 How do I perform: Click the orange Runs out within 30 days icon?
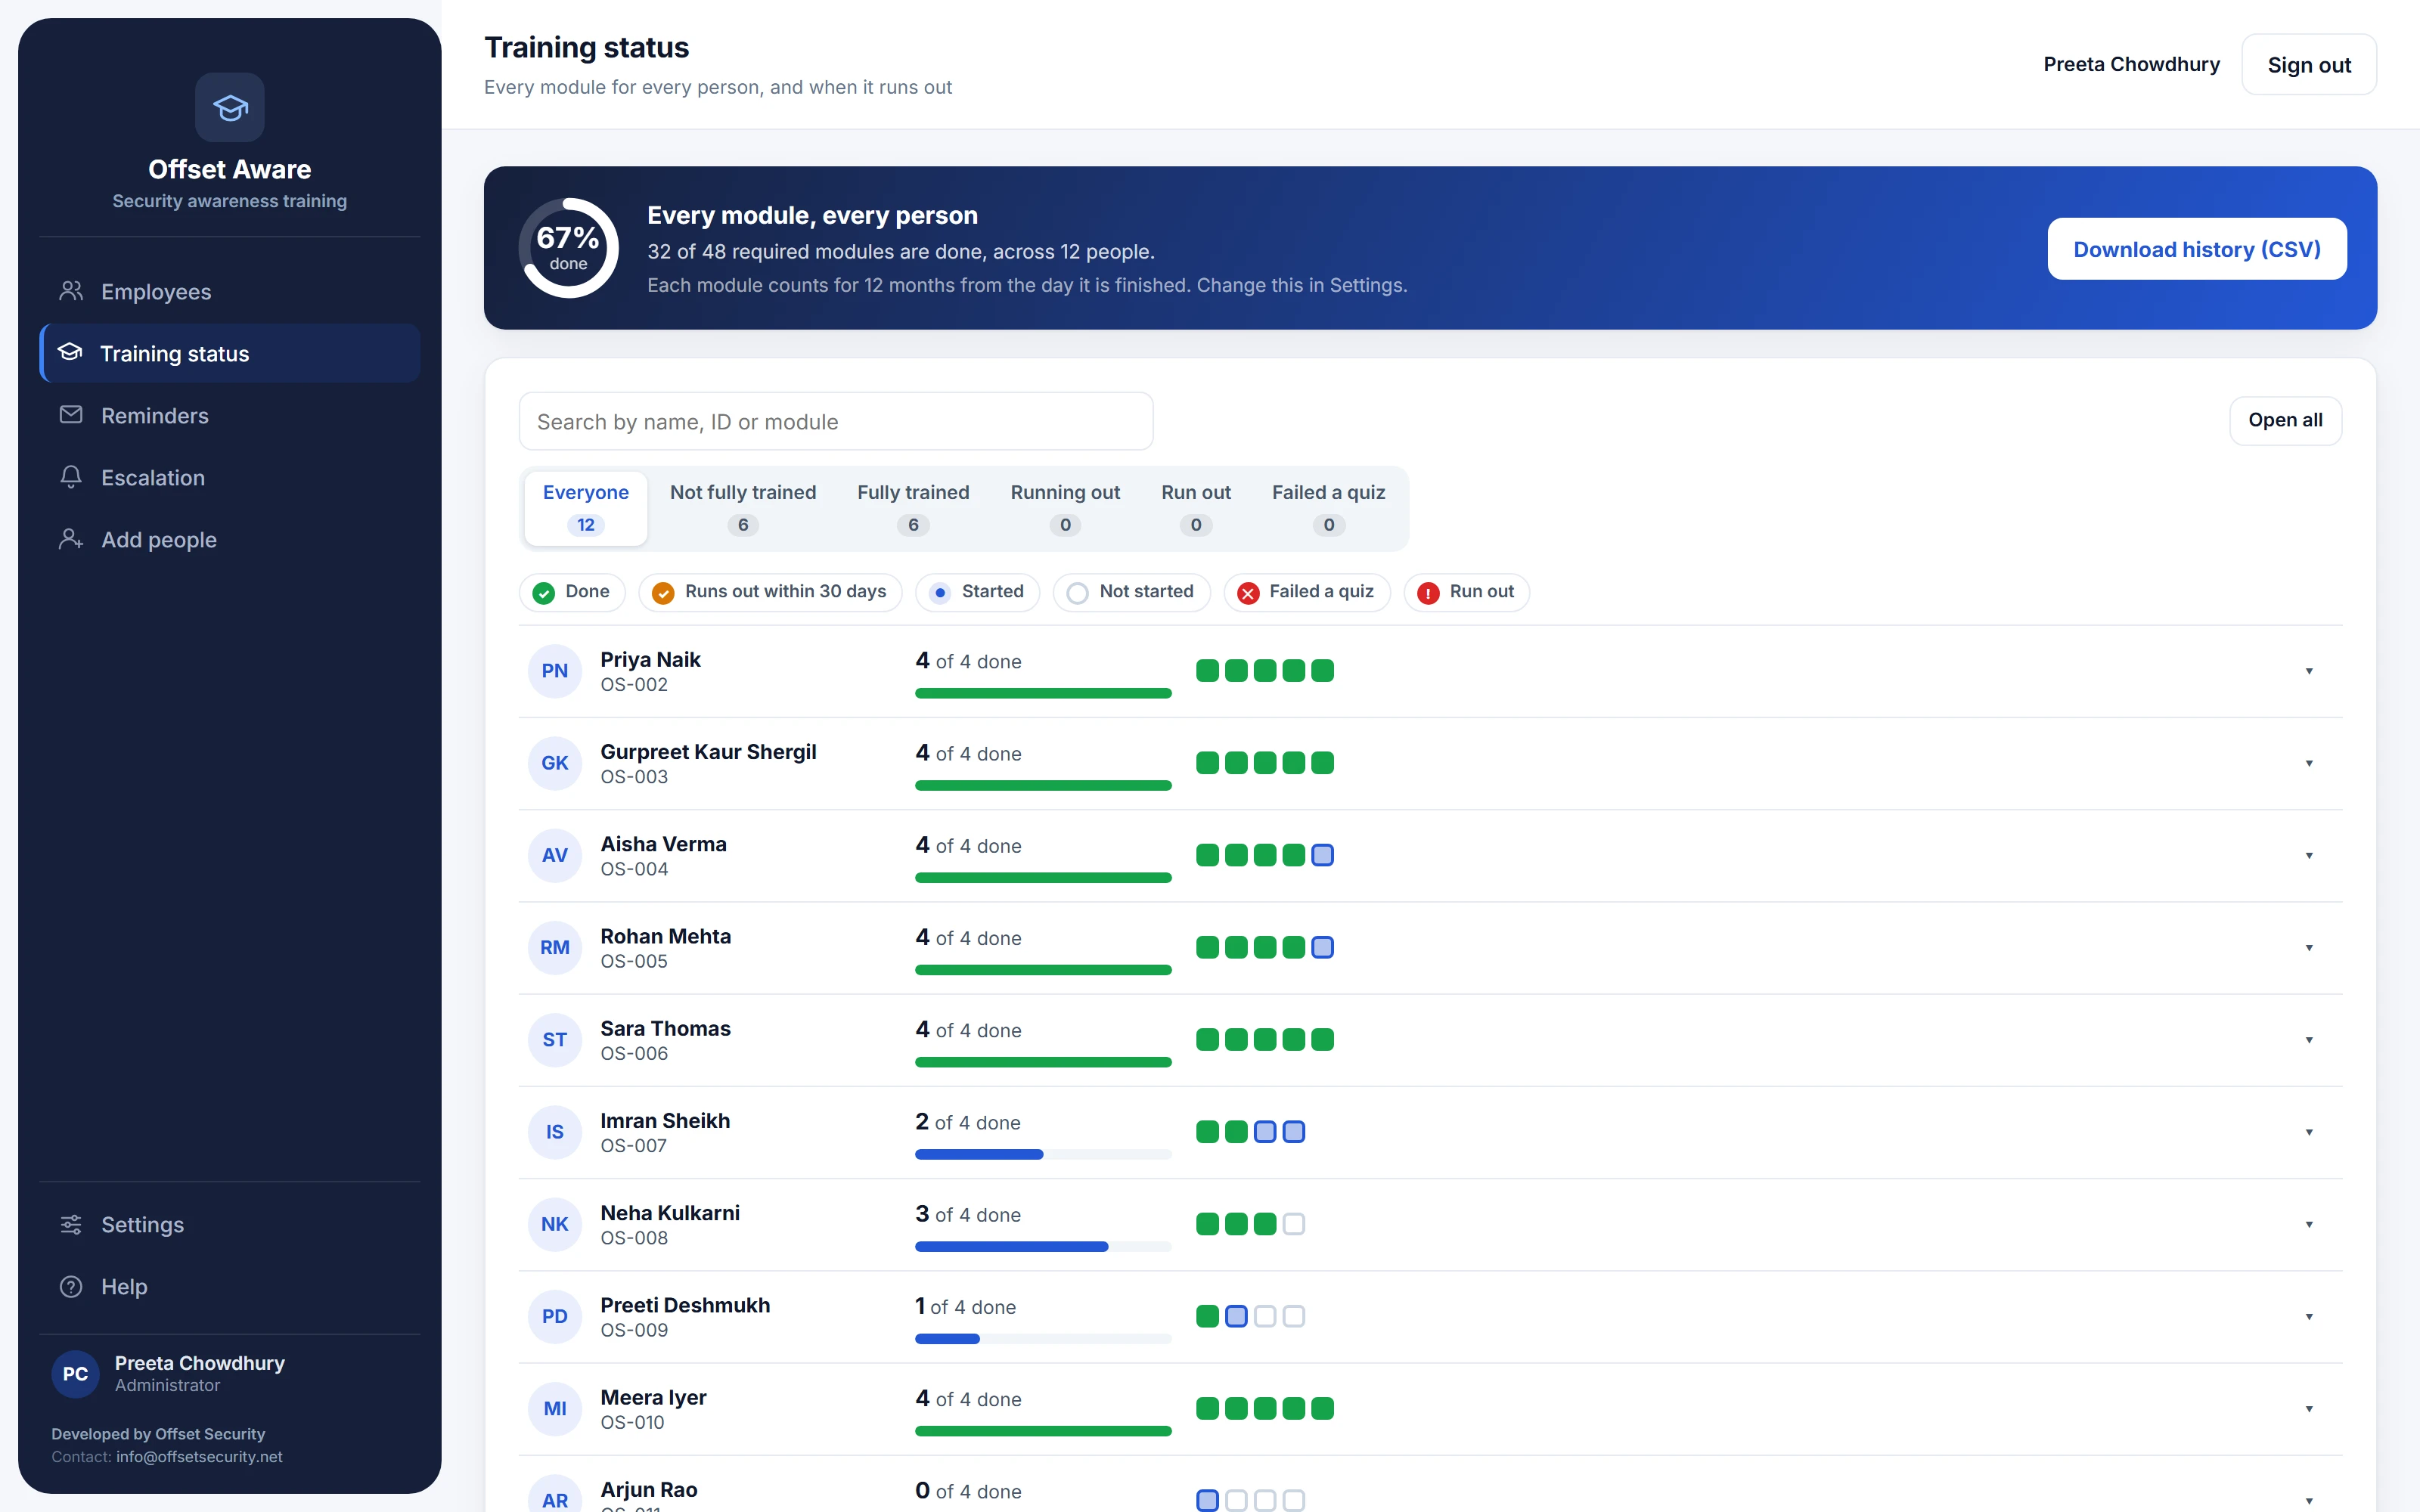pos(663,593)
